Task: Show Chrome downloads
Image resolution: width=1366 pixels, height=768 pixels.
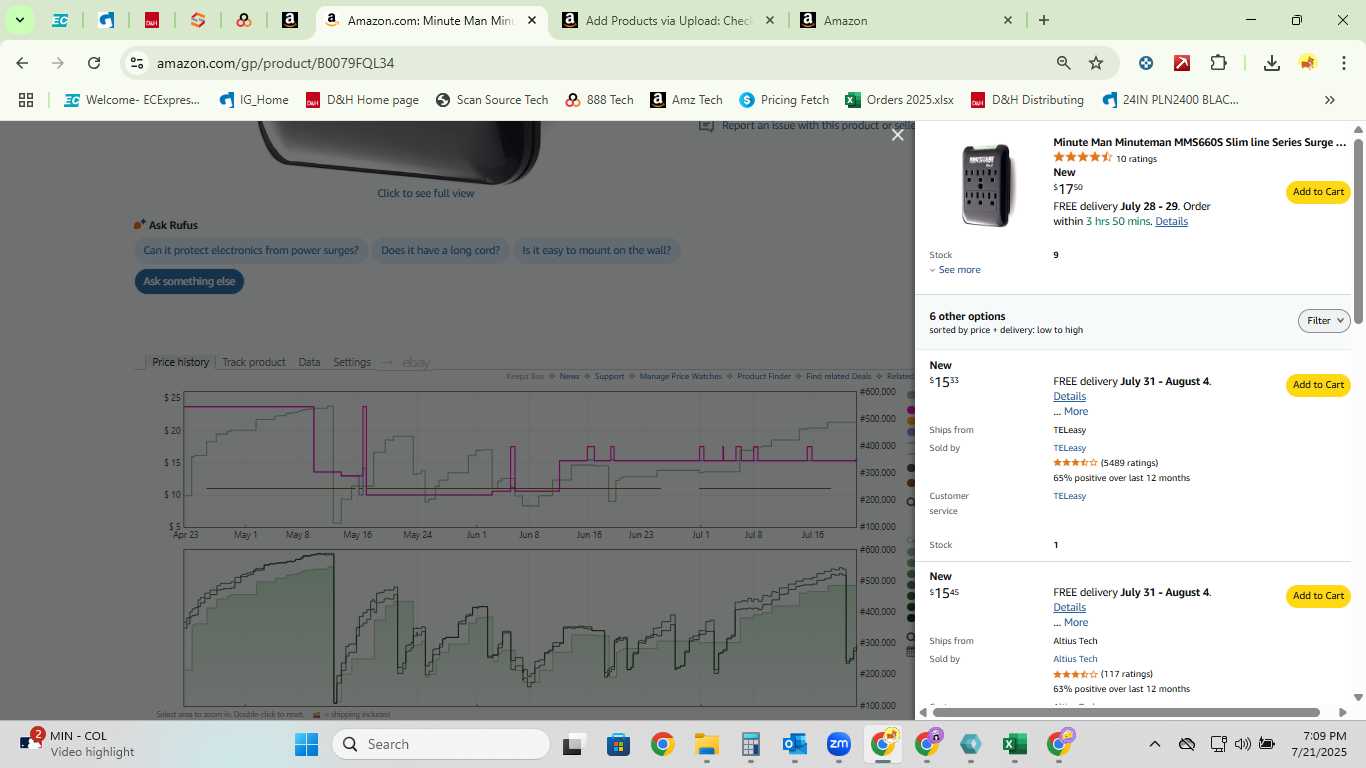Action: coord(1272,63)
